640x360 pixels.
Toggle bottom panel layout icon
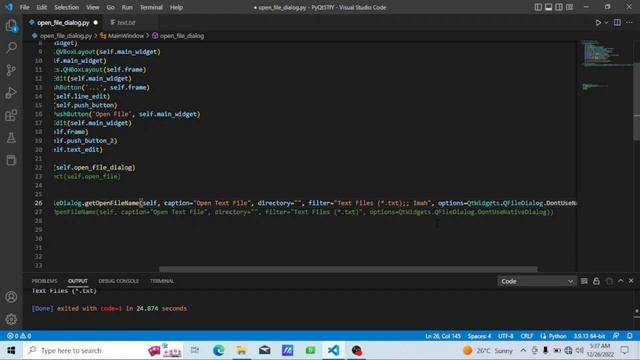[549, 7]
